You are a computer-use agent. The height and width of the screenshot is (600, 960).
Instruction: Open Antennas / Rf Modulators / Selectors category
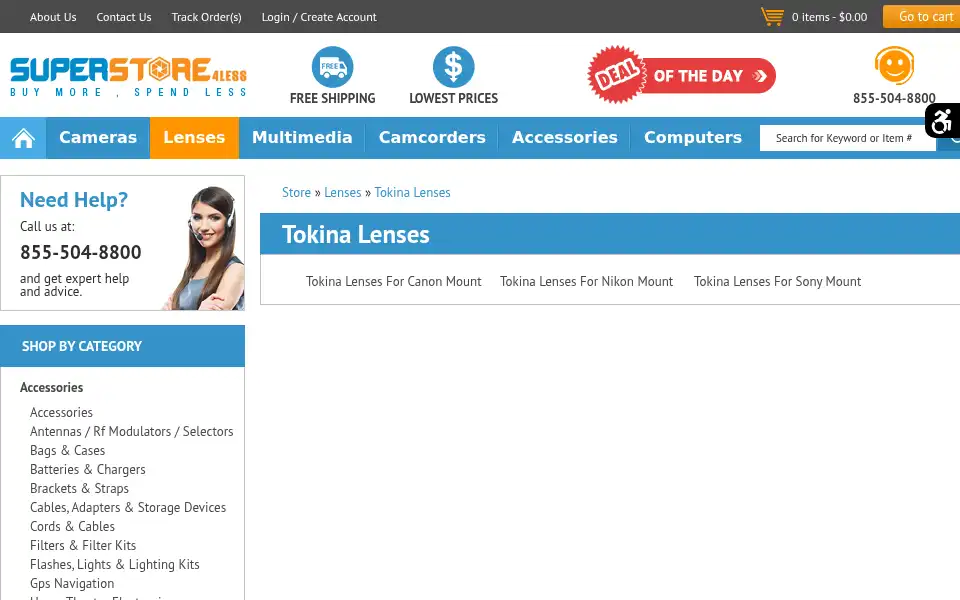point(132,432)
